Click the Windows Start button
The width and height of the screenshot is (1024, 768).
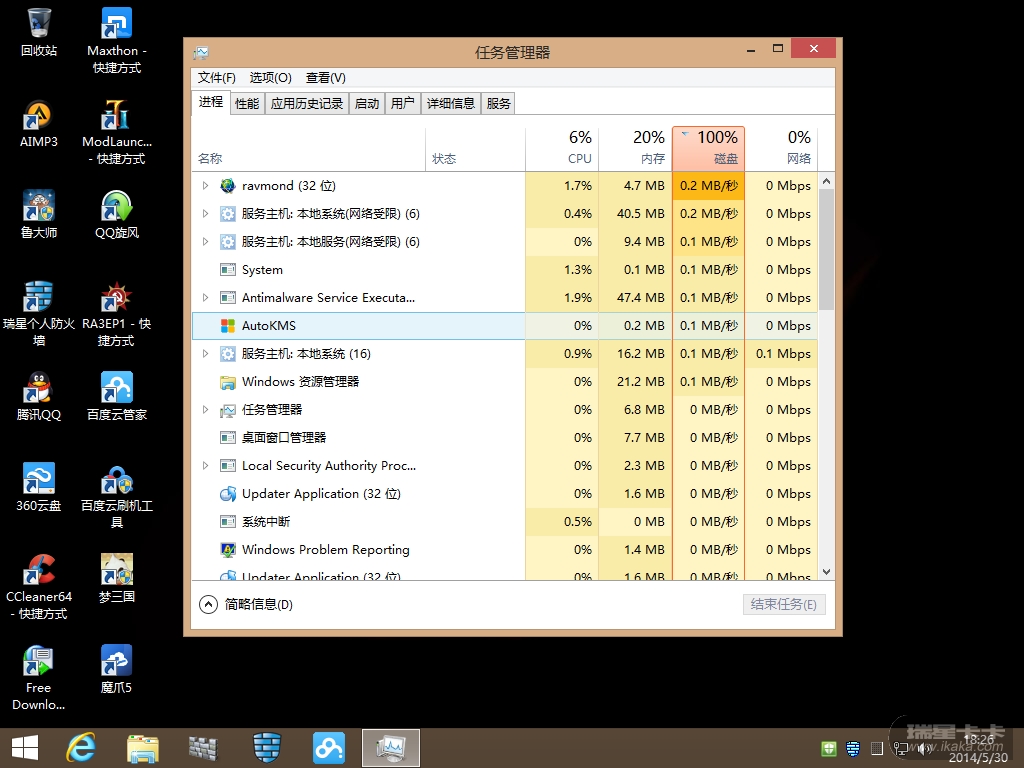(25, 748)
